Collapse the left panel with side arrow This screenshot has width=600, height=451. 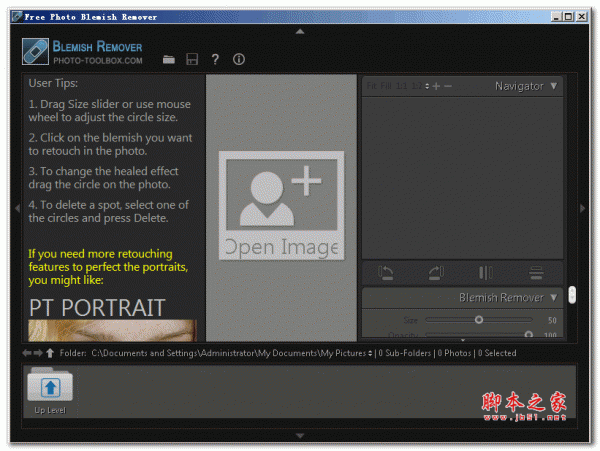(17, 208)
